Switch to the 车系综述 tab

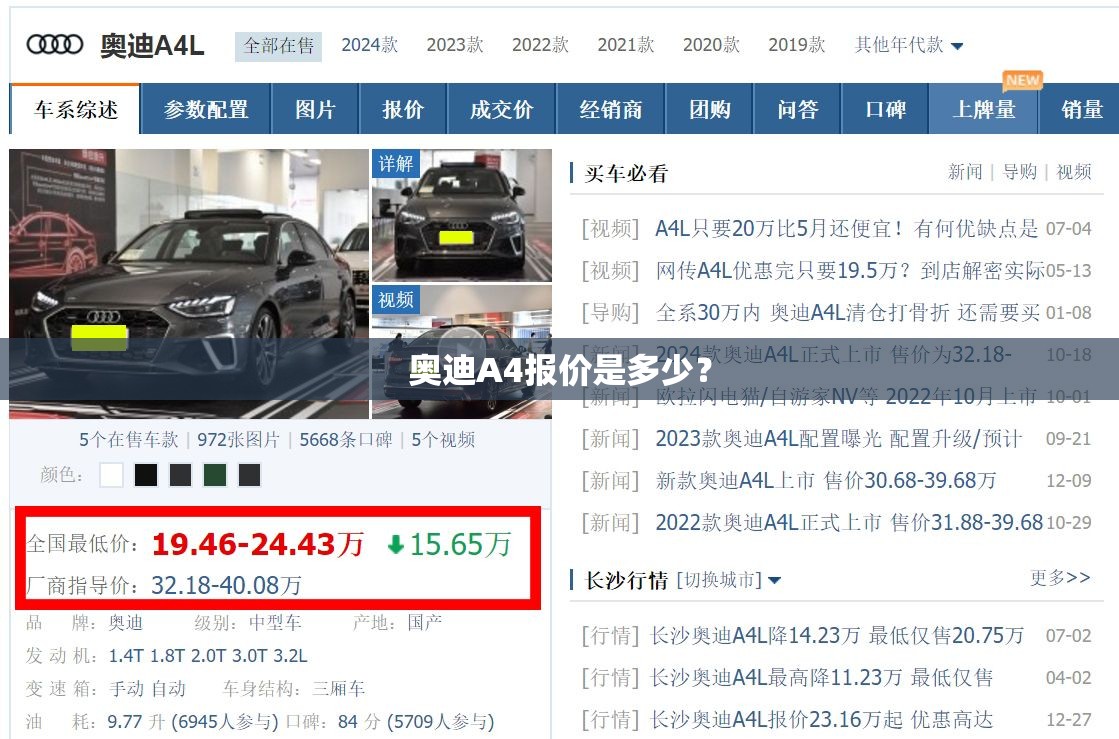(x=75, y=109)
